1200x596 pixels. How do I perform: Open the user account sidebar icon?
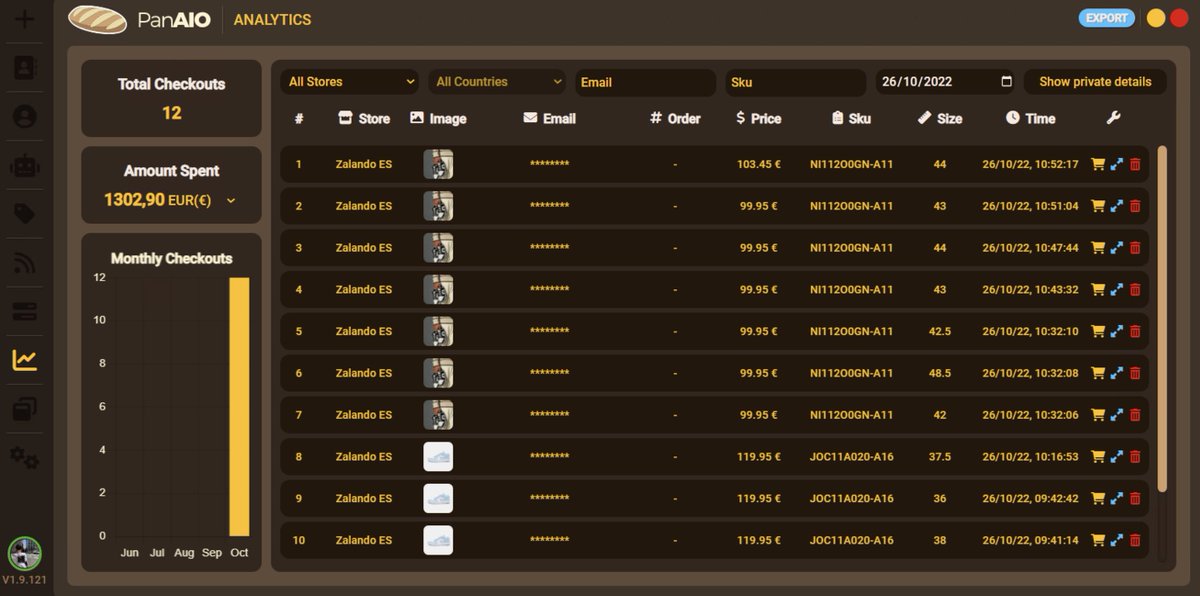[25, 116]
